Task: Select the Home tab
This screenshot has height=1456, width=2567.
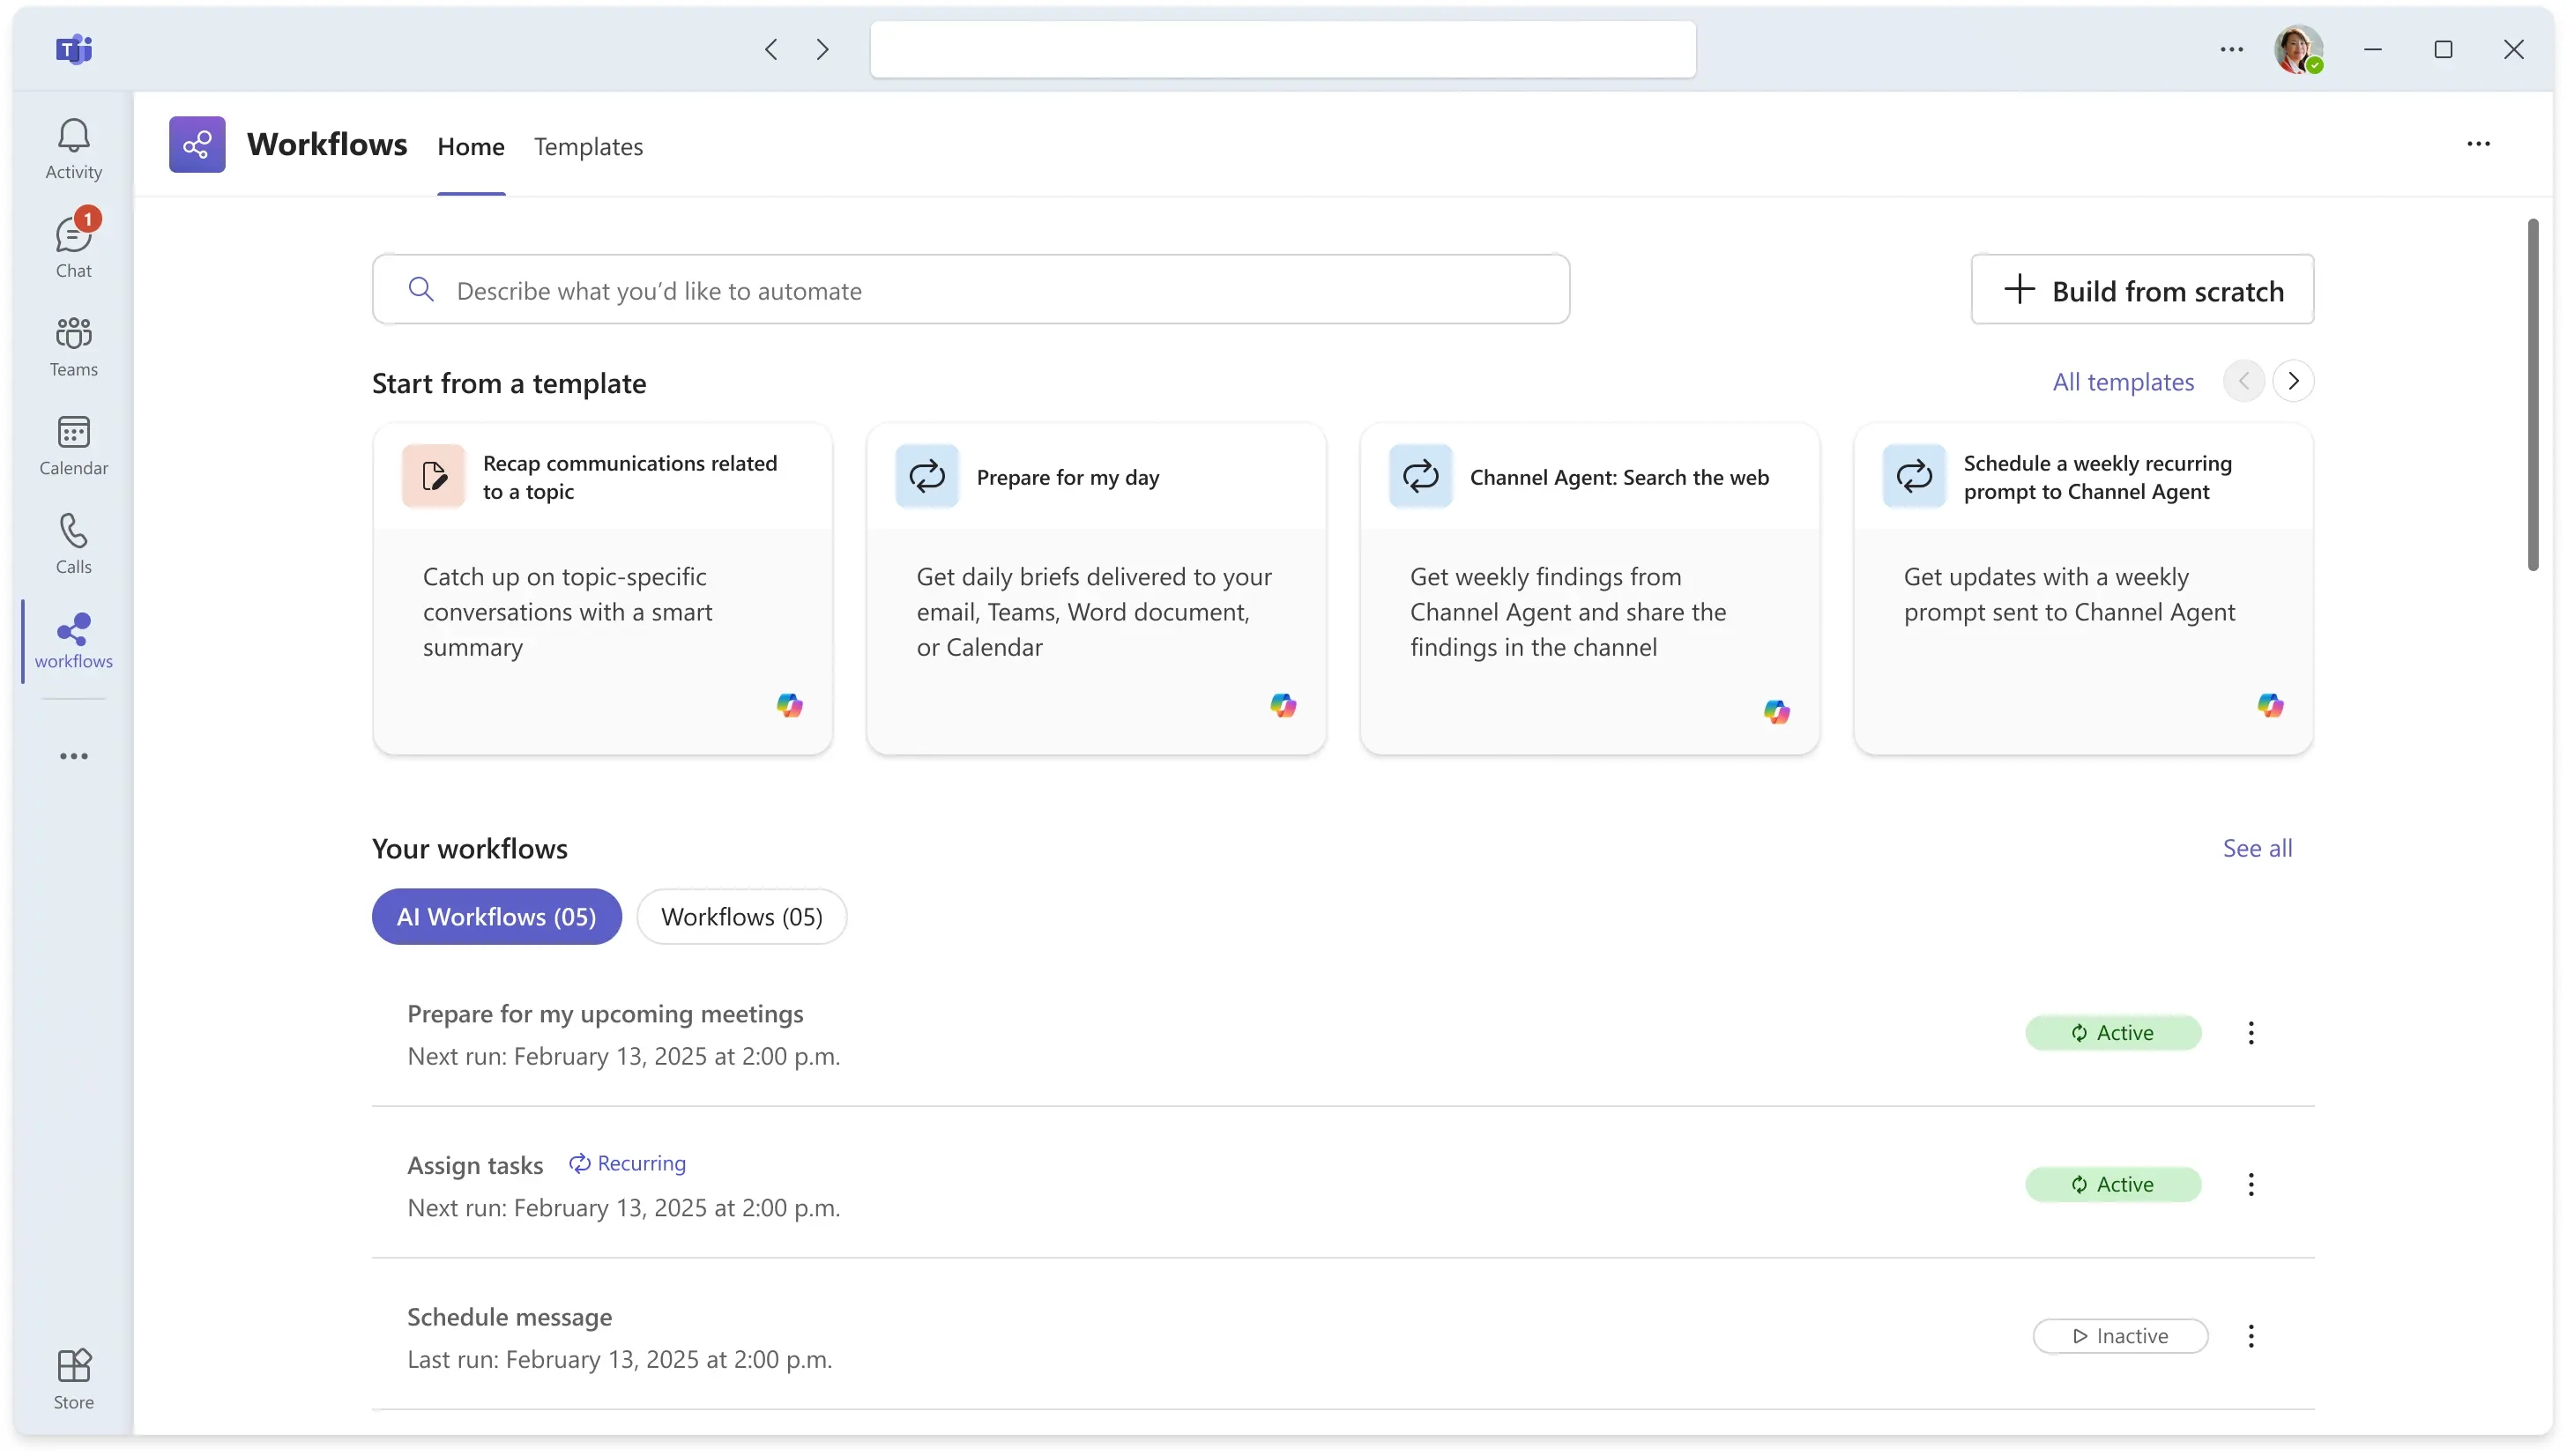Action: [x=470, y=146]
